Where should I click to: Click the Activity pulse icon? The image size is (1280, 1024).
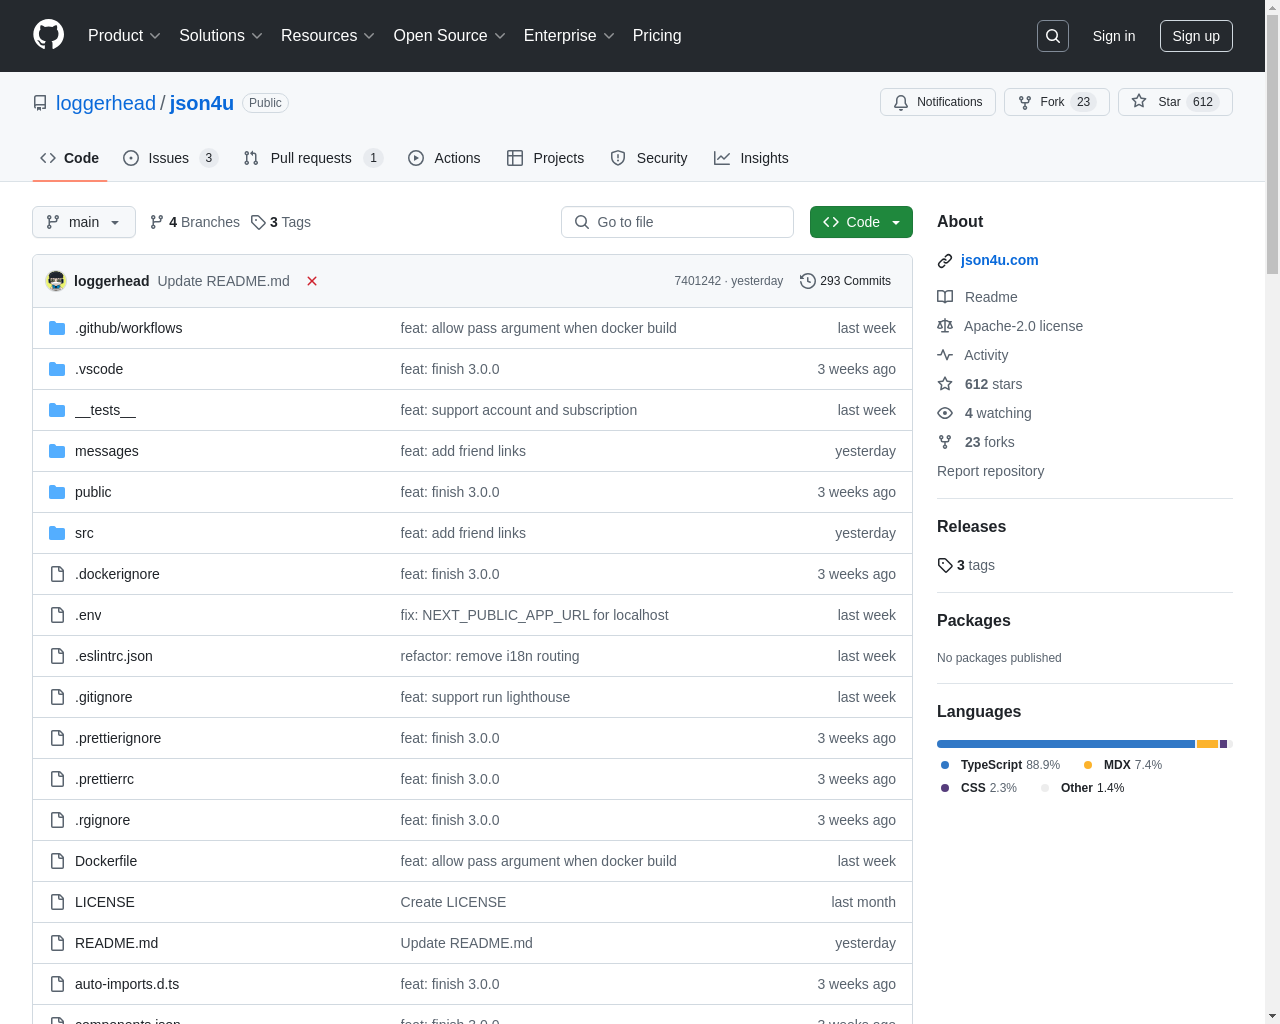click(945, 355)
